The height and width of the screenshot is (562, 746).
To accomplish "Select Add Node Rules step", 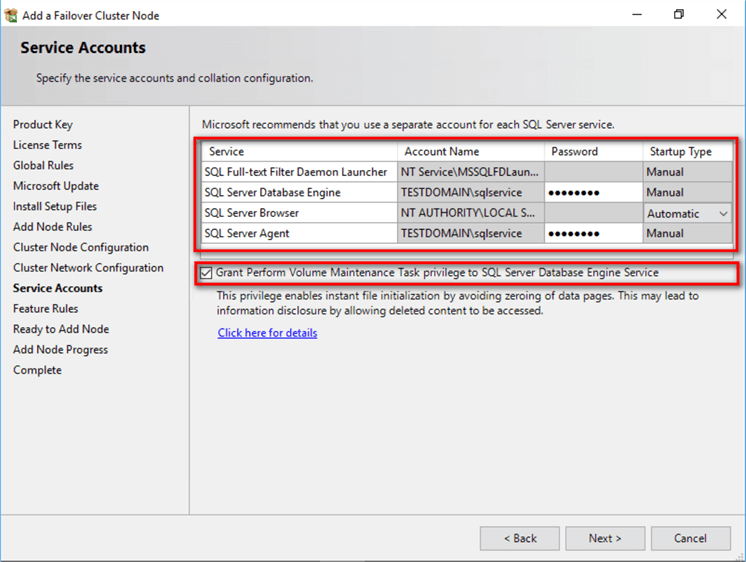I will click(x=53, y=227).
